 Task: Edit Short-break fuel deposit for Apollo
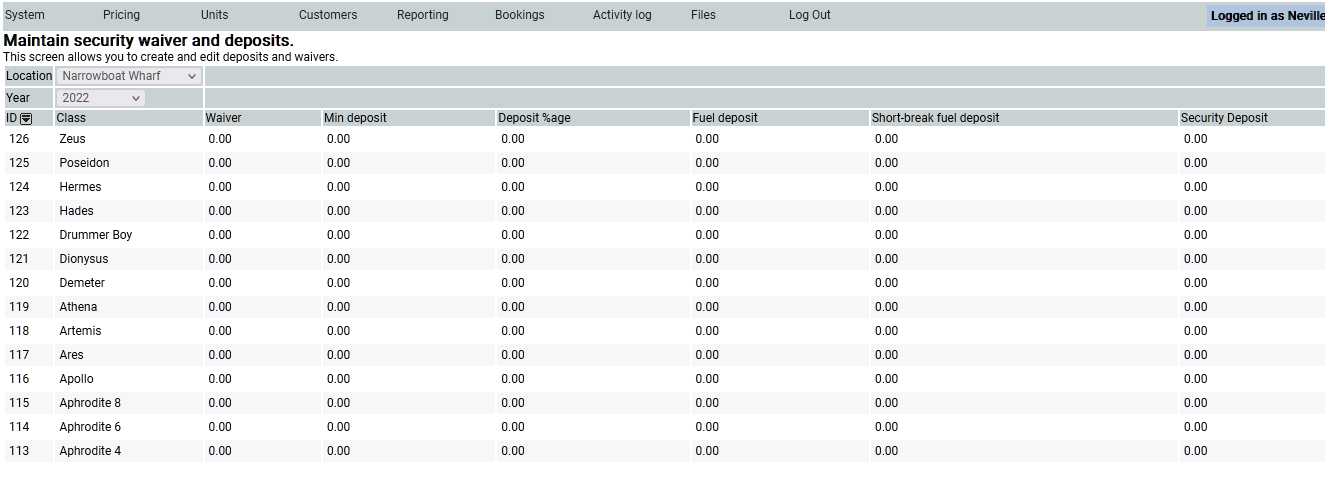click(x=886, y=379)
